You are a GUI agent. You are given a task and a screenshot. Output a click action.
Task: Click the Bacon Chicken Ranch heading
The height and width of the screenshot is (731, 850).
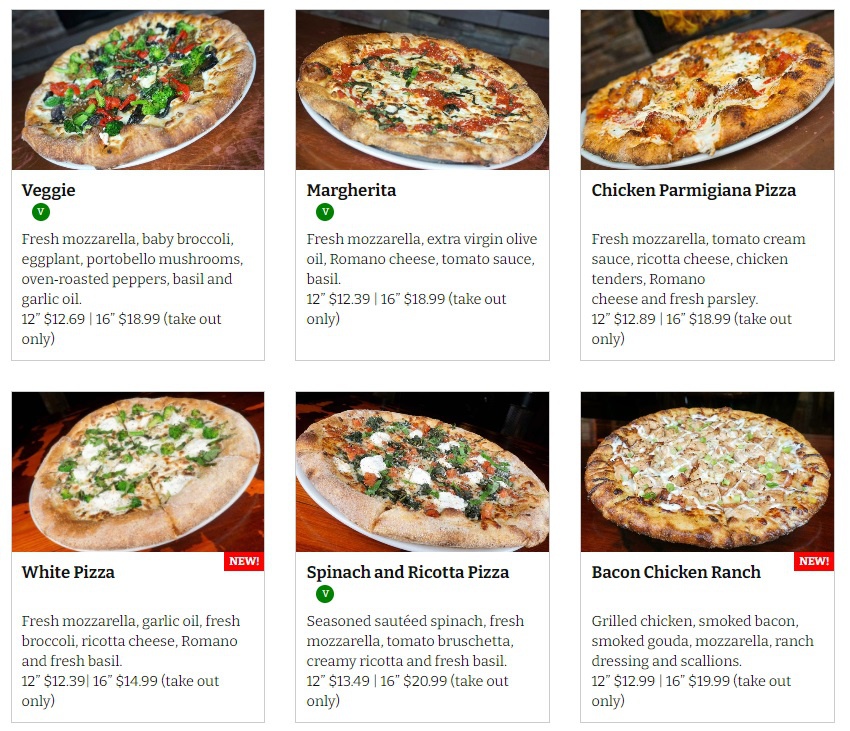pos(676,572)
